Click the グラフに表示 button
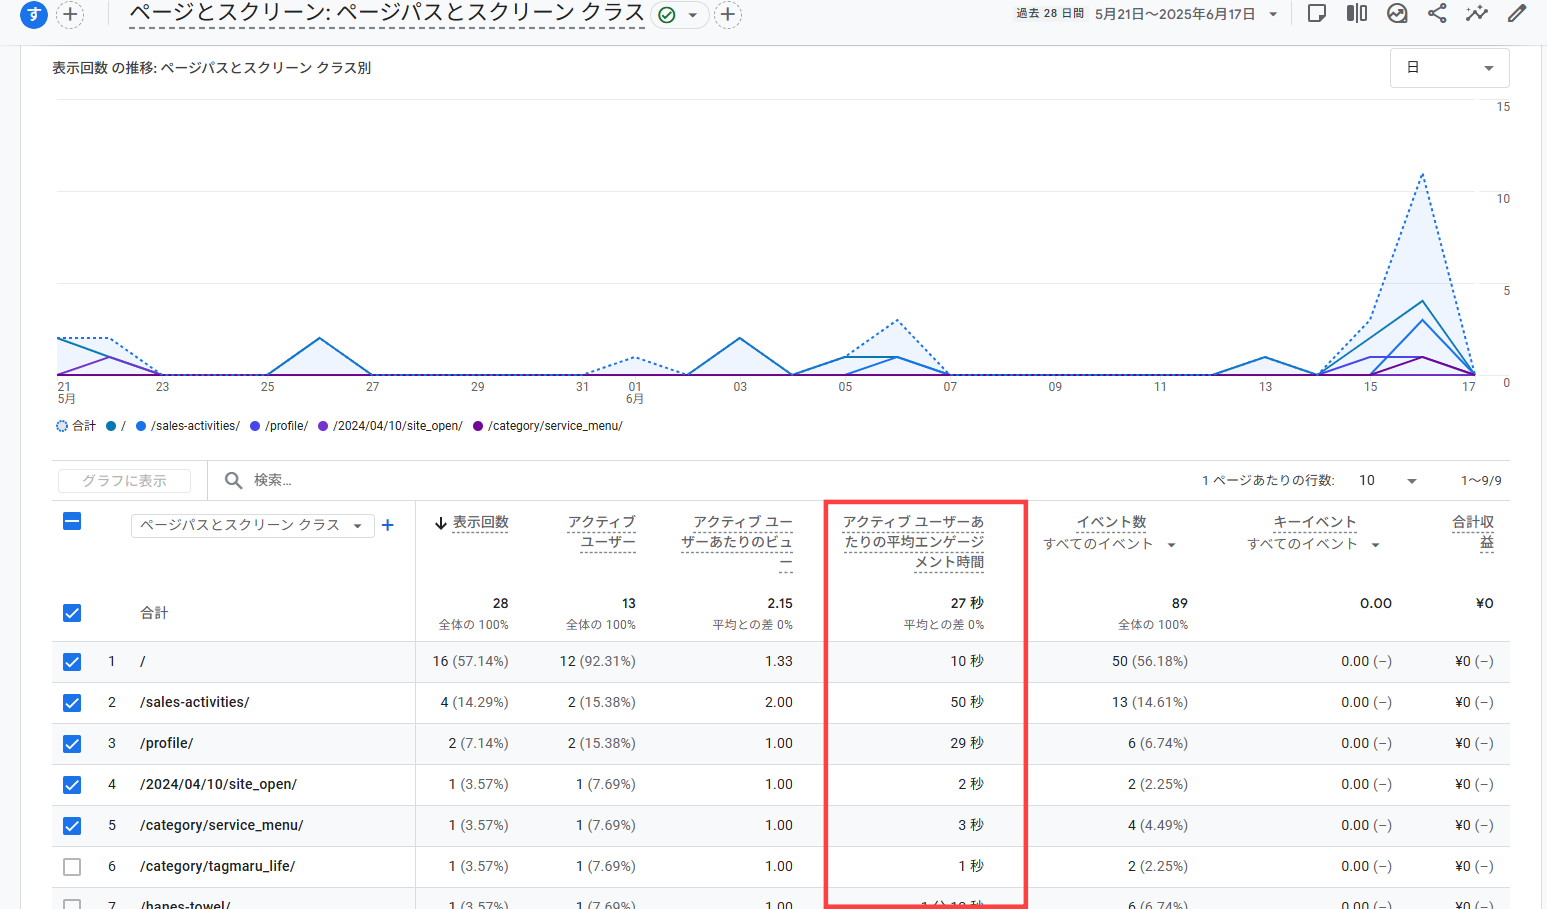This screenshot has height=909, width=1547. click(x=124, y=481)
